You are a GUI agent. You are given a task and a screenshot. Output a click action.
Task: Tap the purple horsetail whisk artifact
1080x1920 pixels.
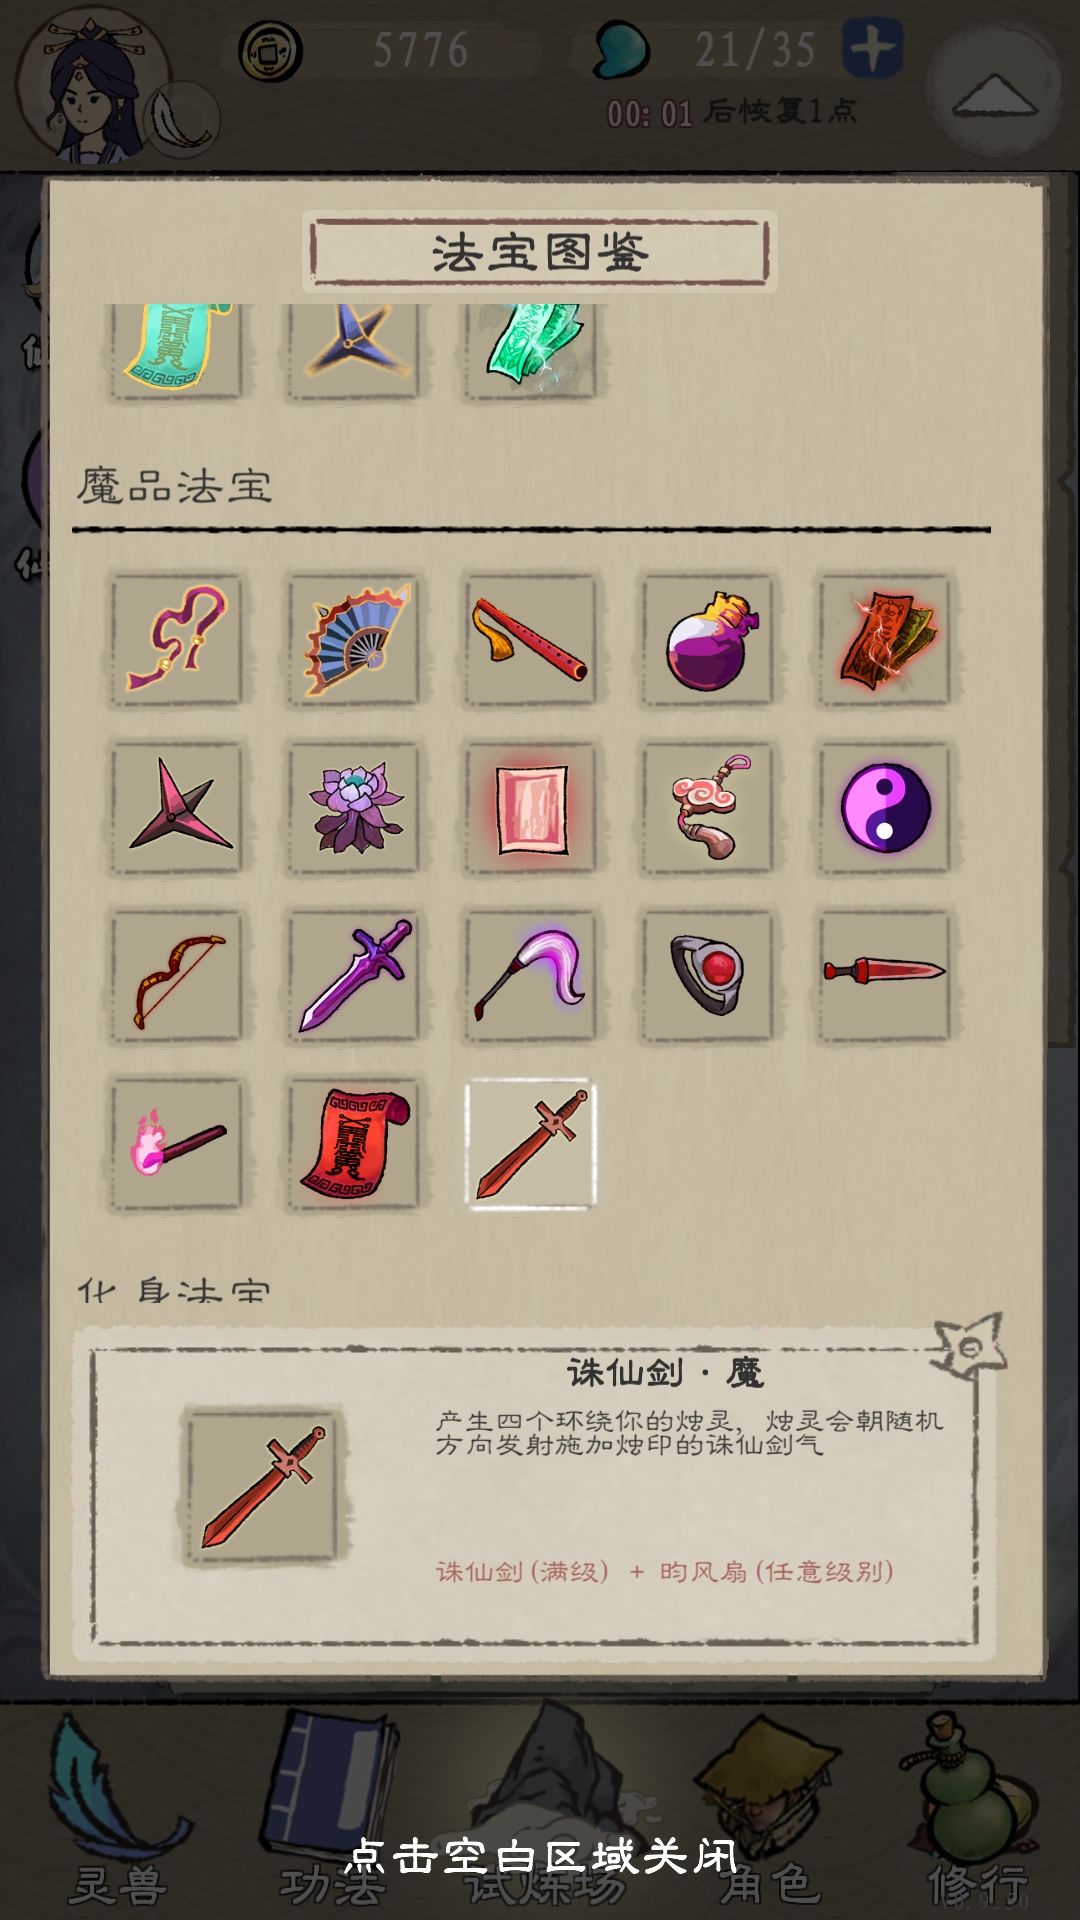coord(531,976)
